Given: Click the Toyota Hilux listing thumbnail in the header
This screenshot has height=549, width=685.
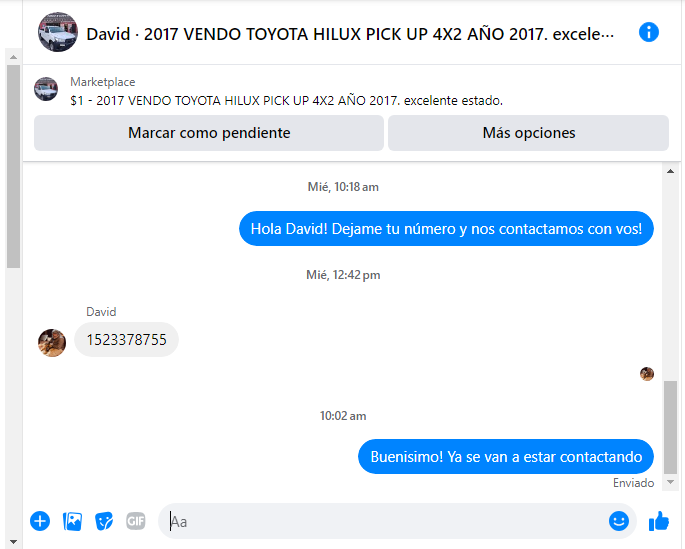Looking at the screenshot, I should coord(58,32).
